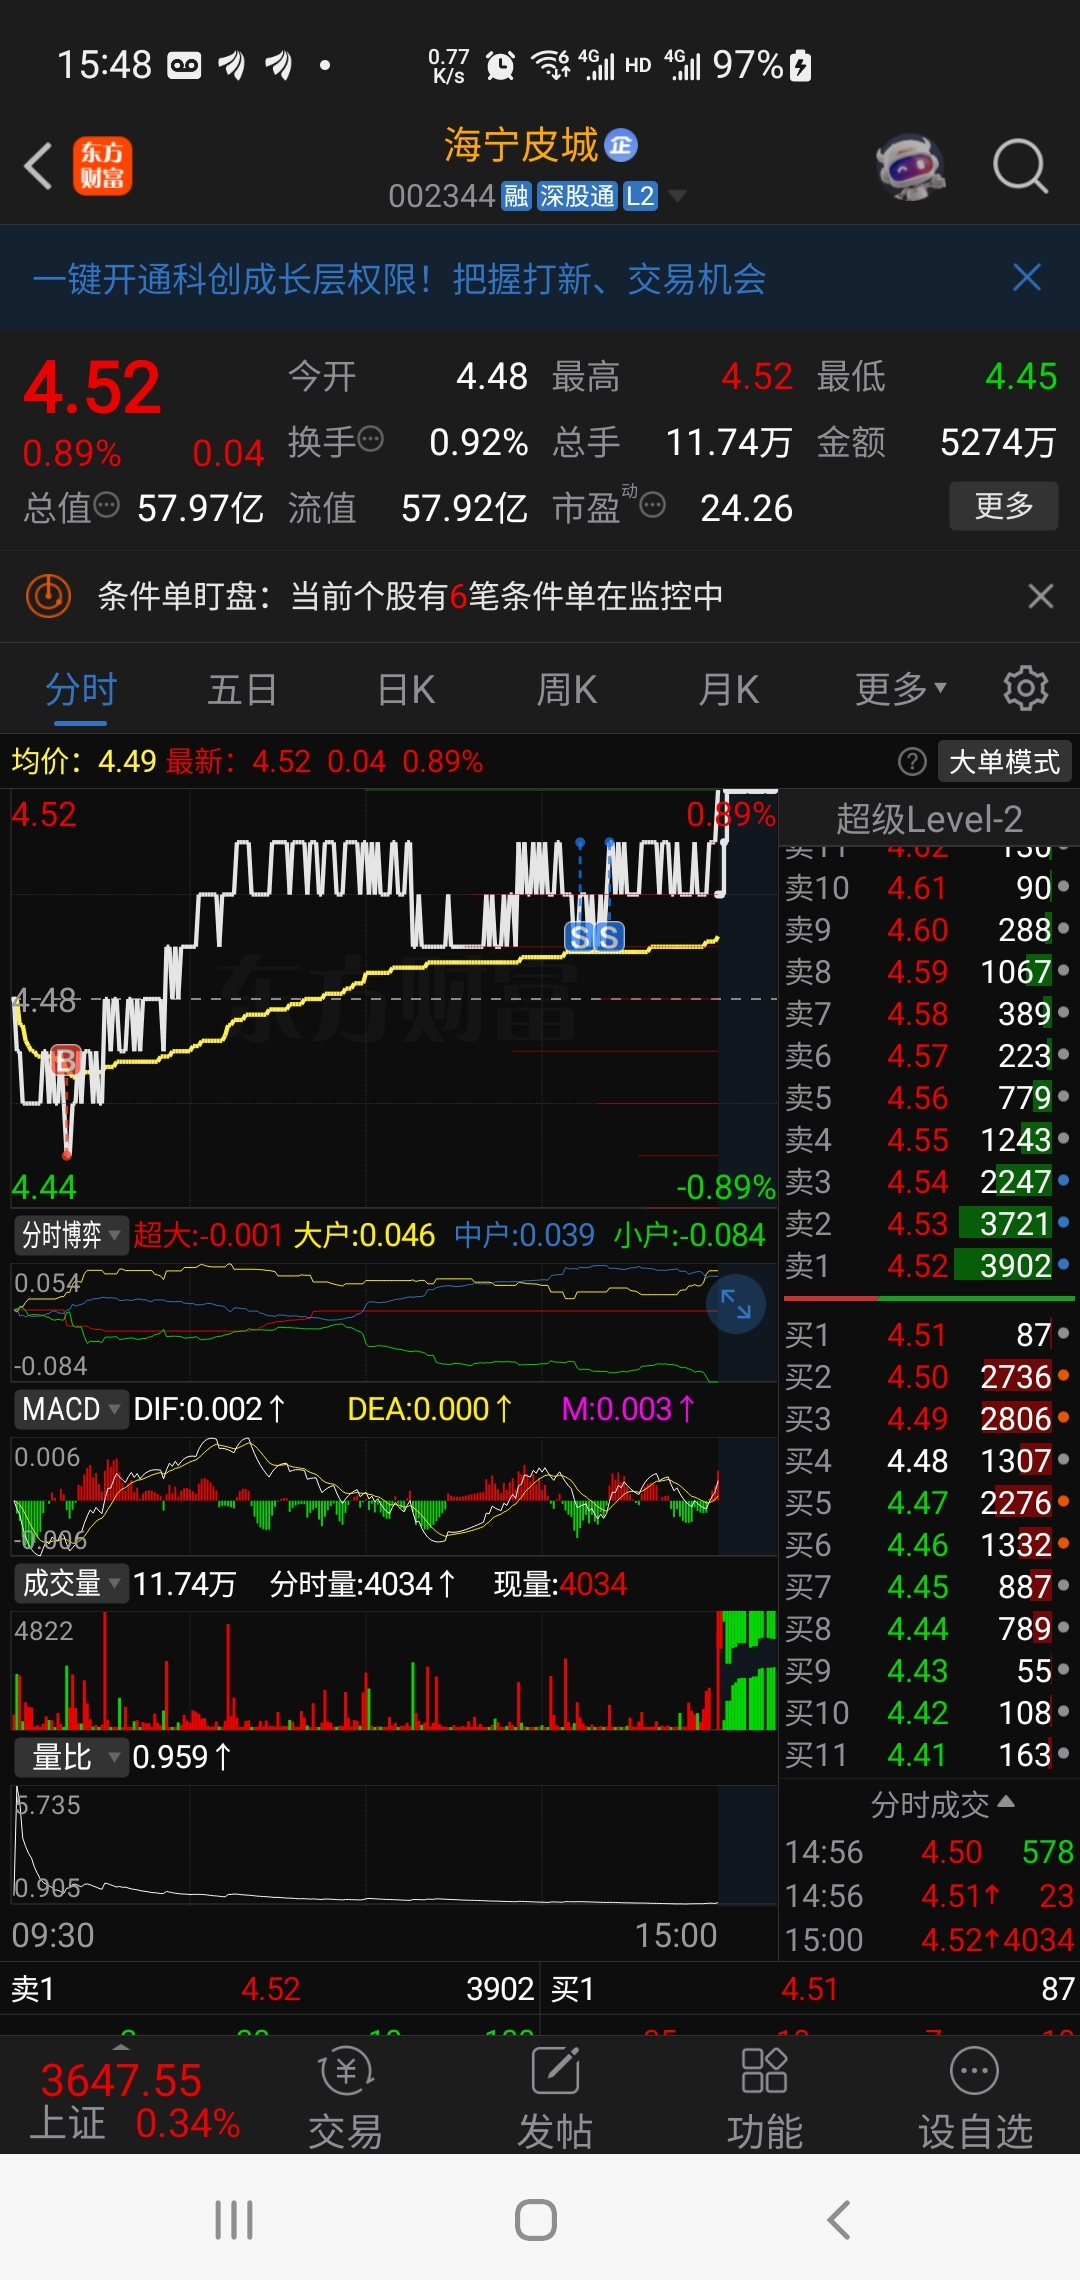Screen dimensions: 1080x2280
Task: Tap bottom bar 卖1 4.52 quote
Action: (x=272, y=1989)
